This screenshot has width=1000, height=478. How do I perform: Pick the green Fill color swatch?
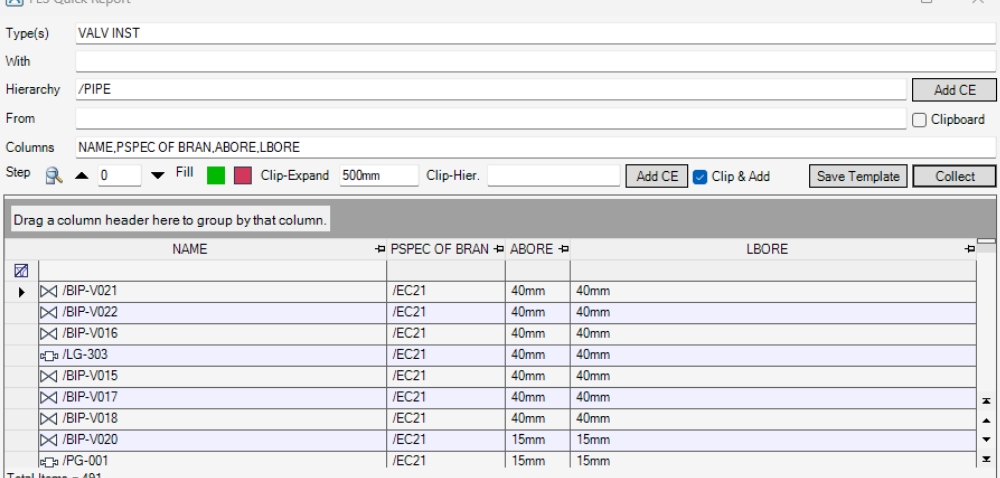point(216,177)
